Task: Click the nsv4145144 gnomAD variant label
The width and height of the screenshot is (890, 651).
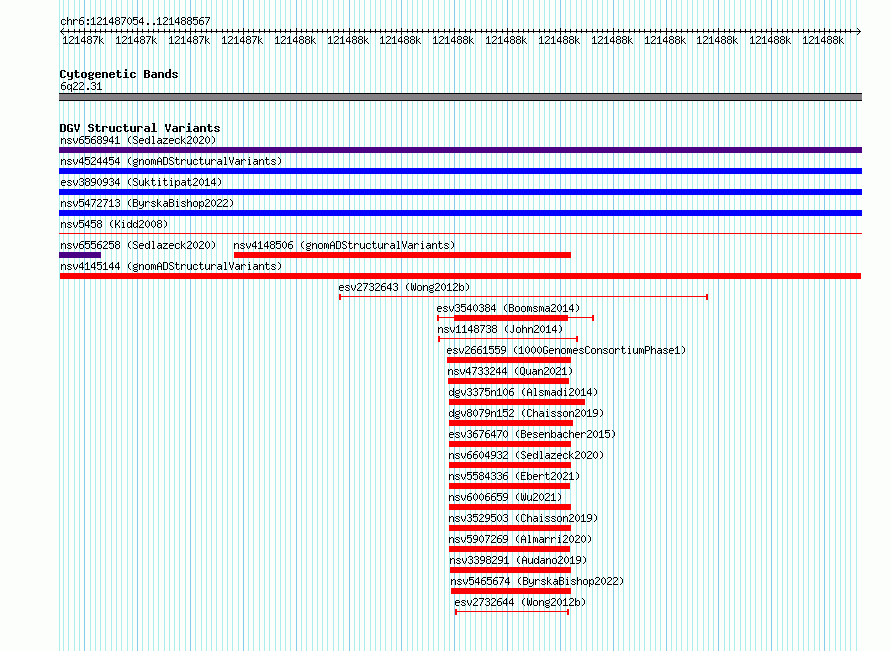Action: (171, 266)
